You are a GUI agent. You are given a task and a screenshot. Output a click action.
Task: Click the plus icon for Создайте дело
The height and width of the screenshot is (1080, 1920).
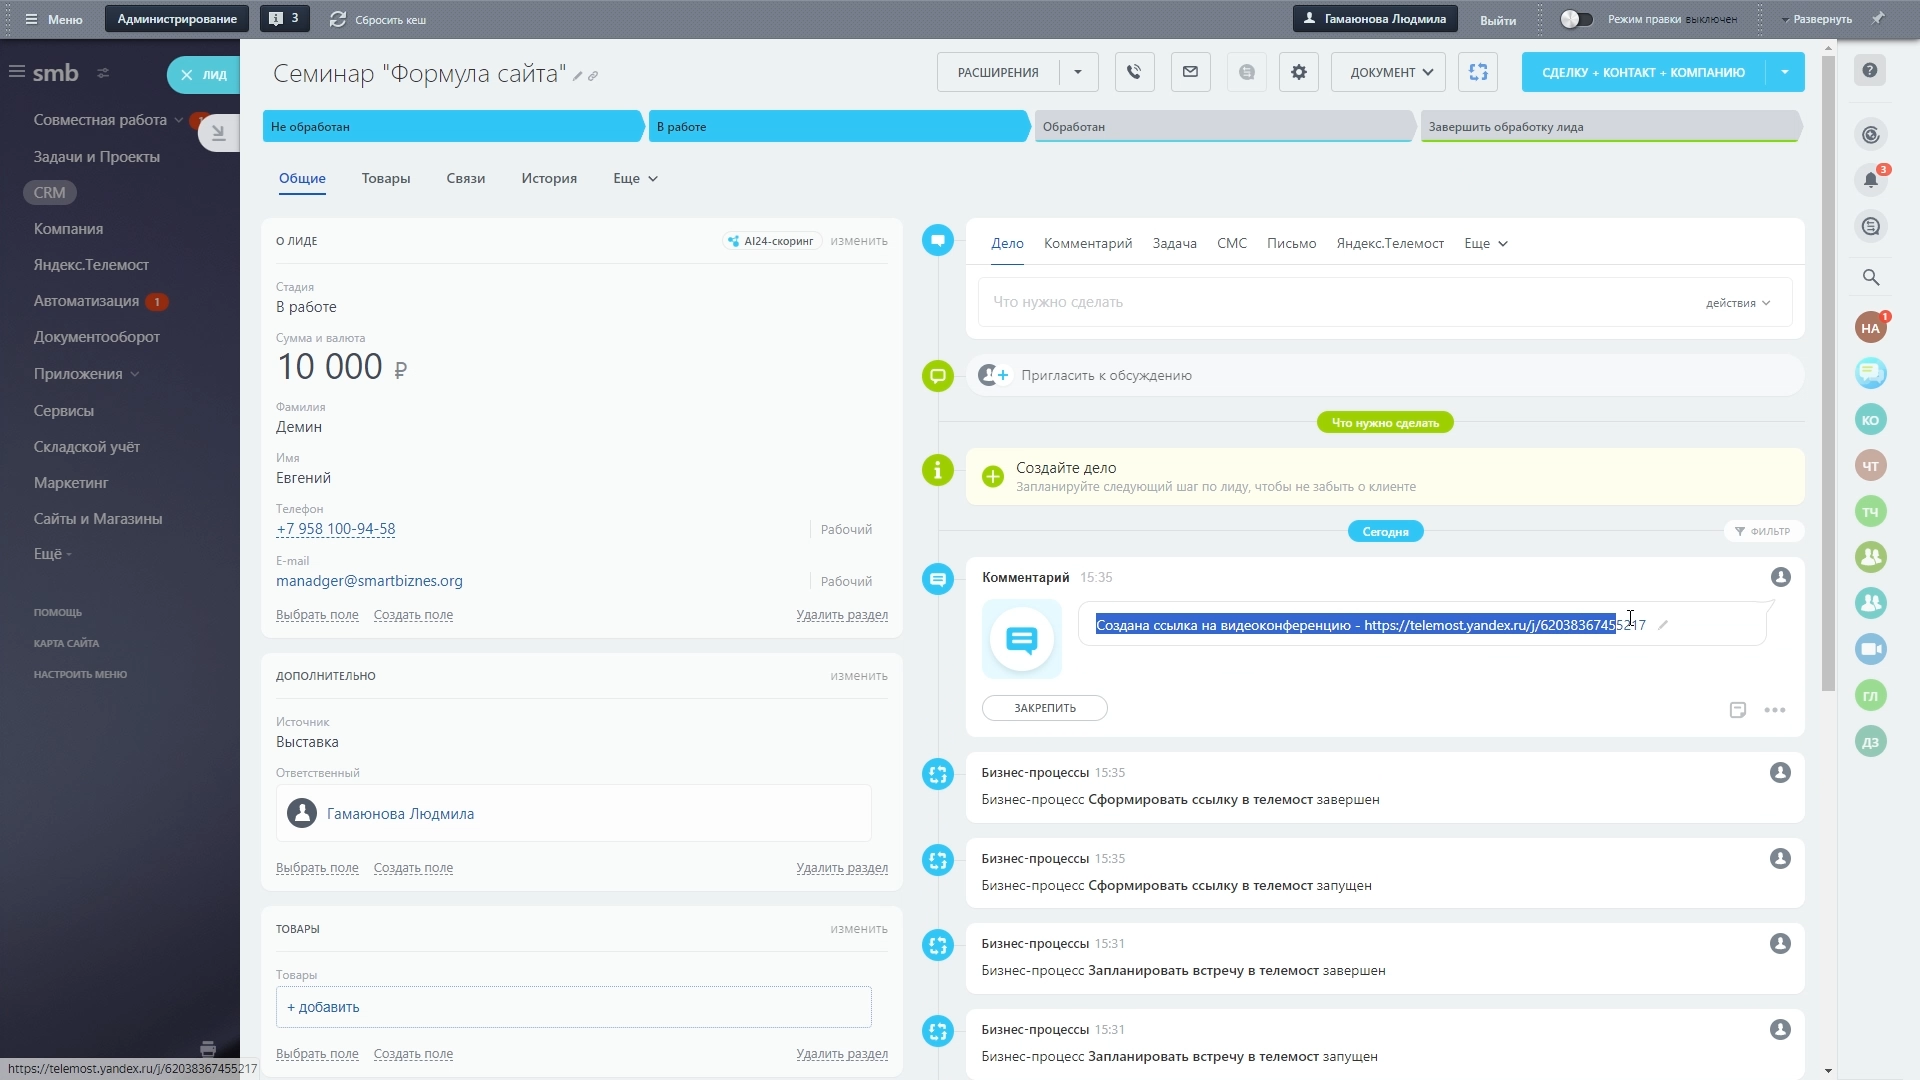pyautogui.click(x=992, y=477)
